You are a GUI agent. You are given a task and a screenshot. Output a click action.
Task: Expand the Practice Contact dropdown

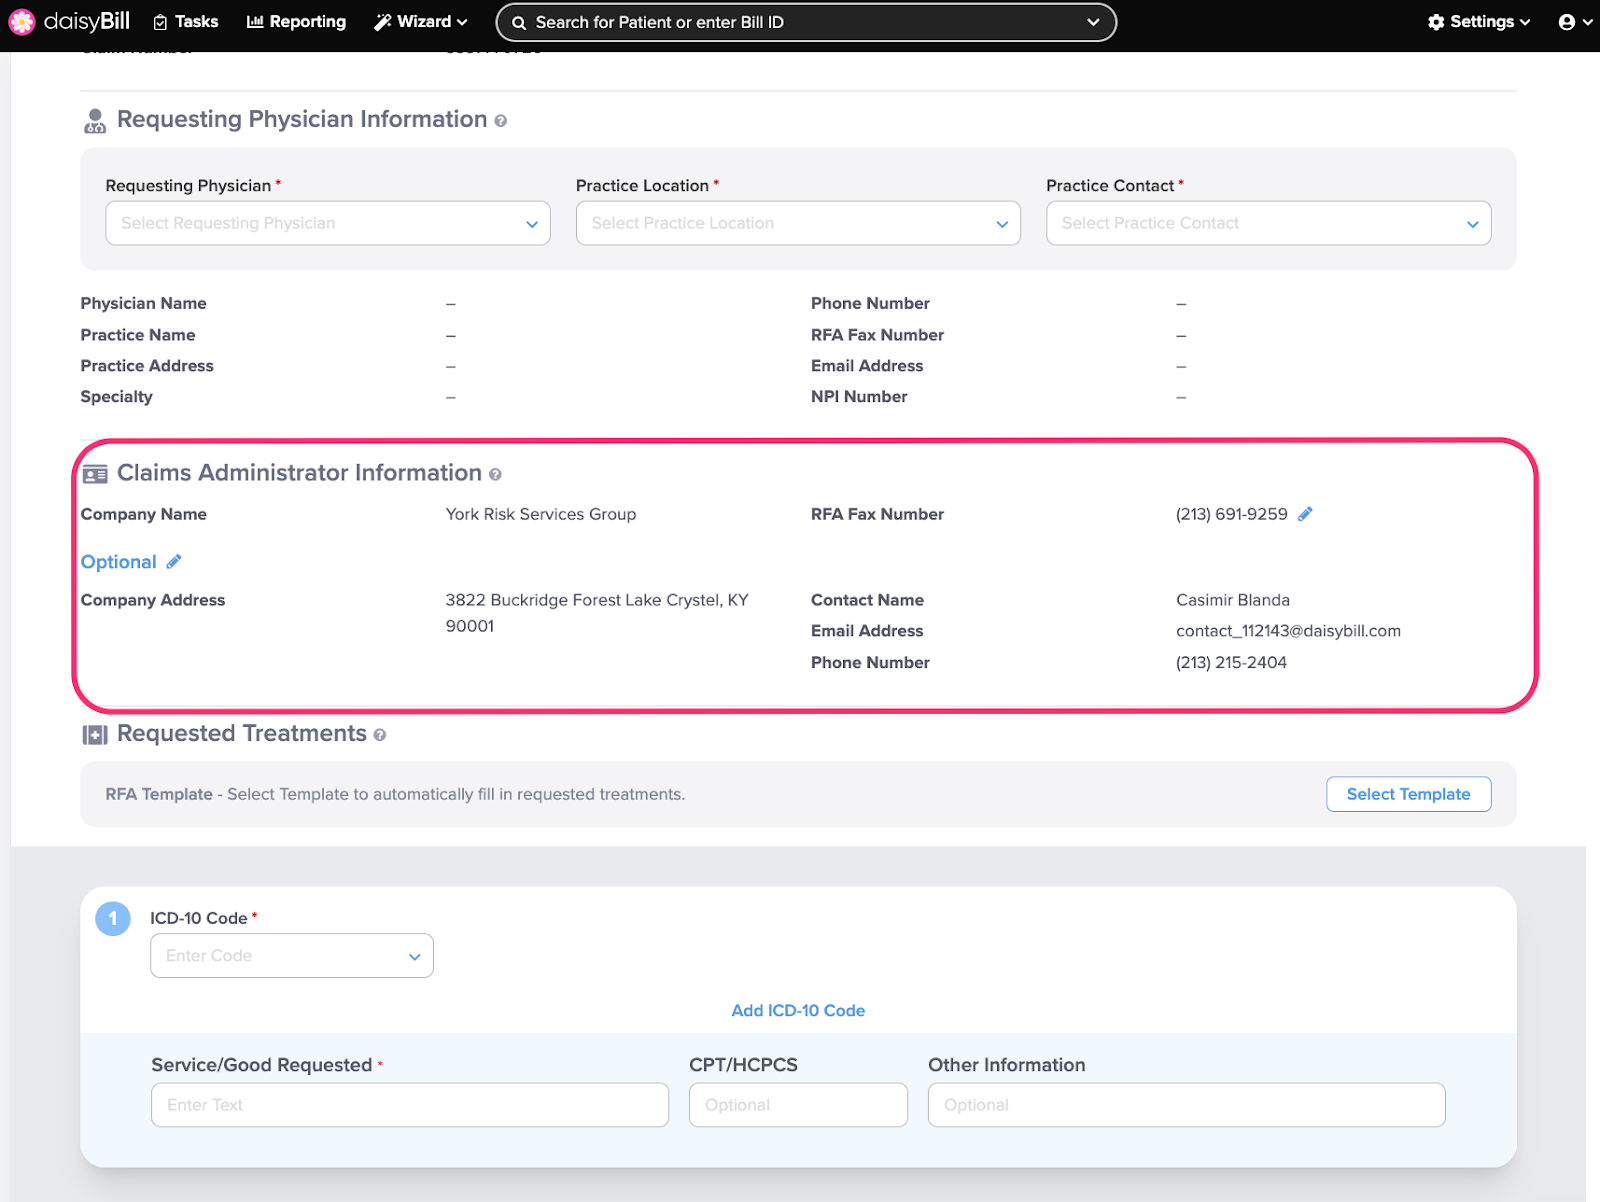point(1267,223)
